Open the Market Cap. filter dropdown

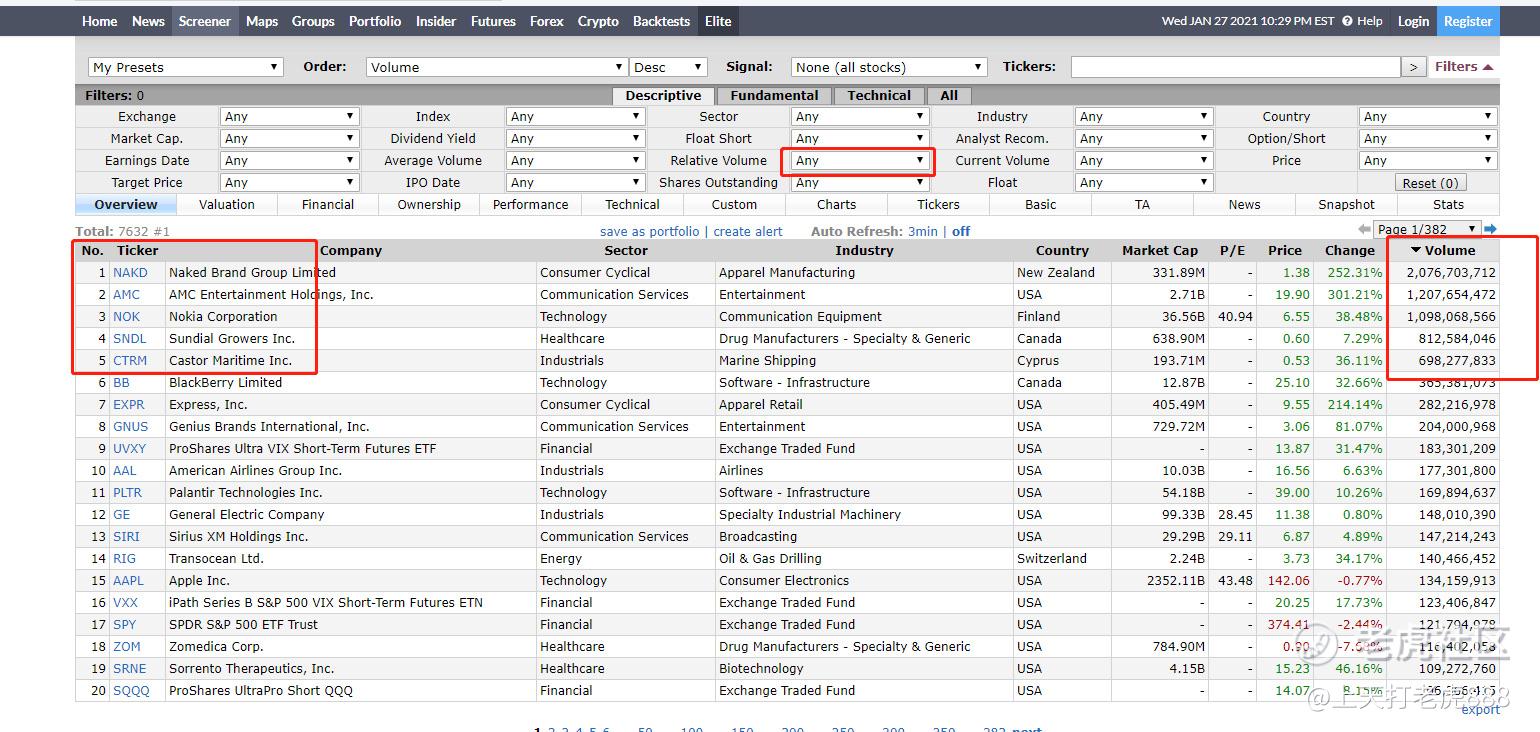pos(289,139)
